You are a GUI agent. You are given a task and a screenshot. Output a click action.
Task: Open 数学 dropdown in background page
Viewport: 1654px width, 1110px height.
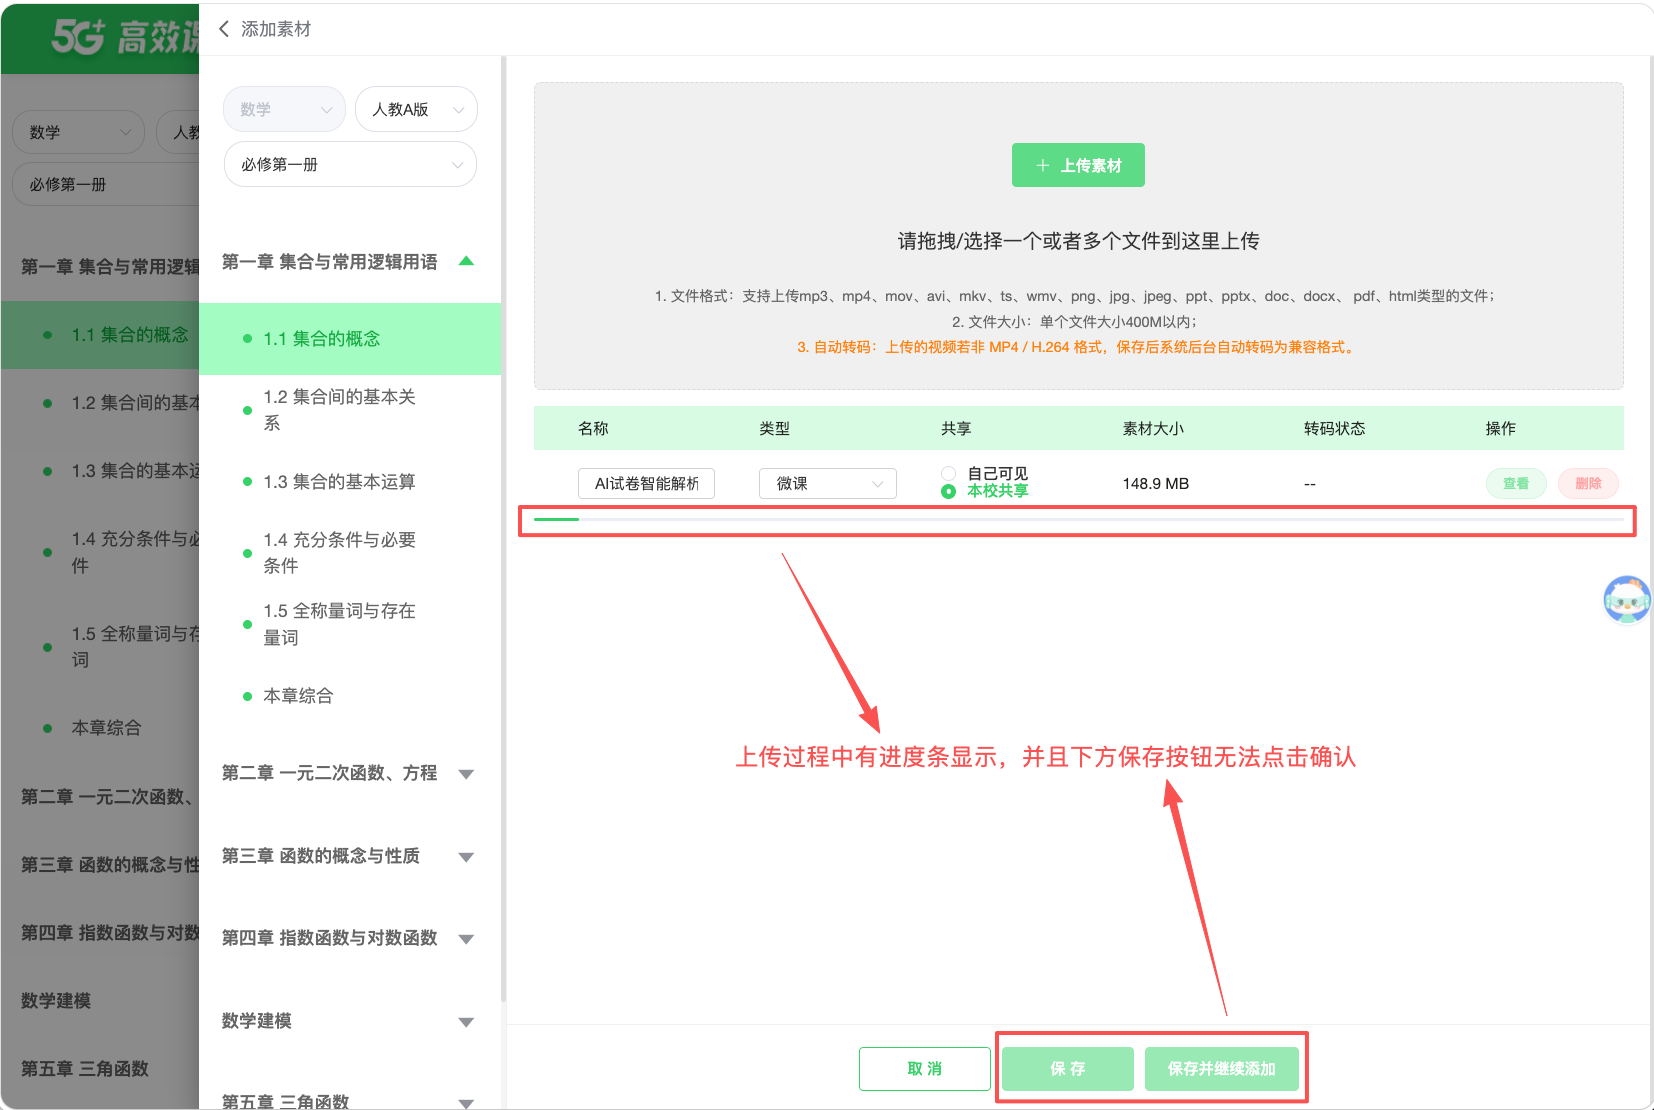[x=78, y=132]
